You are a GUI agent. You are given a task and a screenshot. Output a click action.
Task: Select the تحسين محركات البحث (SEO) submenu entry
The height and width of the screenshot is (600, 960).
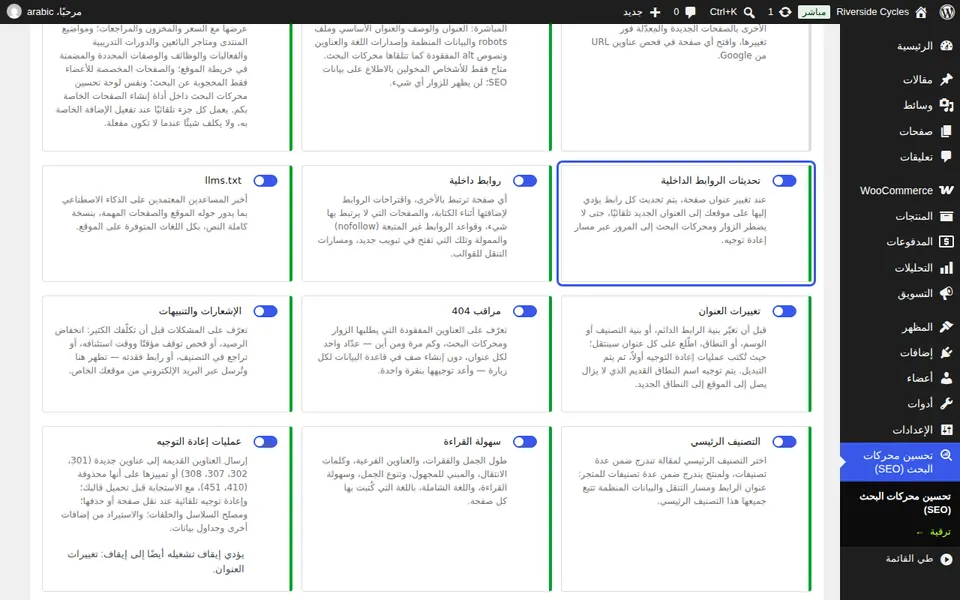(905, 503)
